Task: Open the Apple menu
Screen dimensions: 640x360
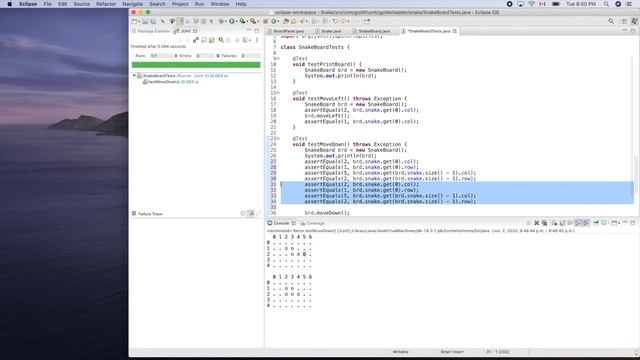Action: coord(9,4)
